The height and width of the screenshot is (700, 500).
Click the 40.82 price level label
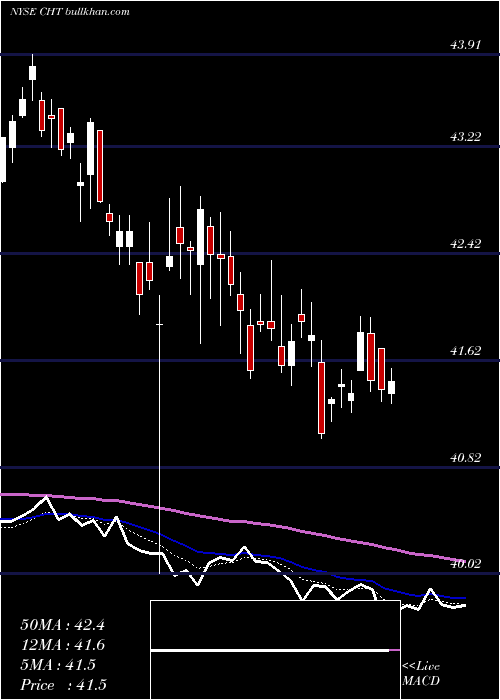pyautogui.click(x=465, y=458)
